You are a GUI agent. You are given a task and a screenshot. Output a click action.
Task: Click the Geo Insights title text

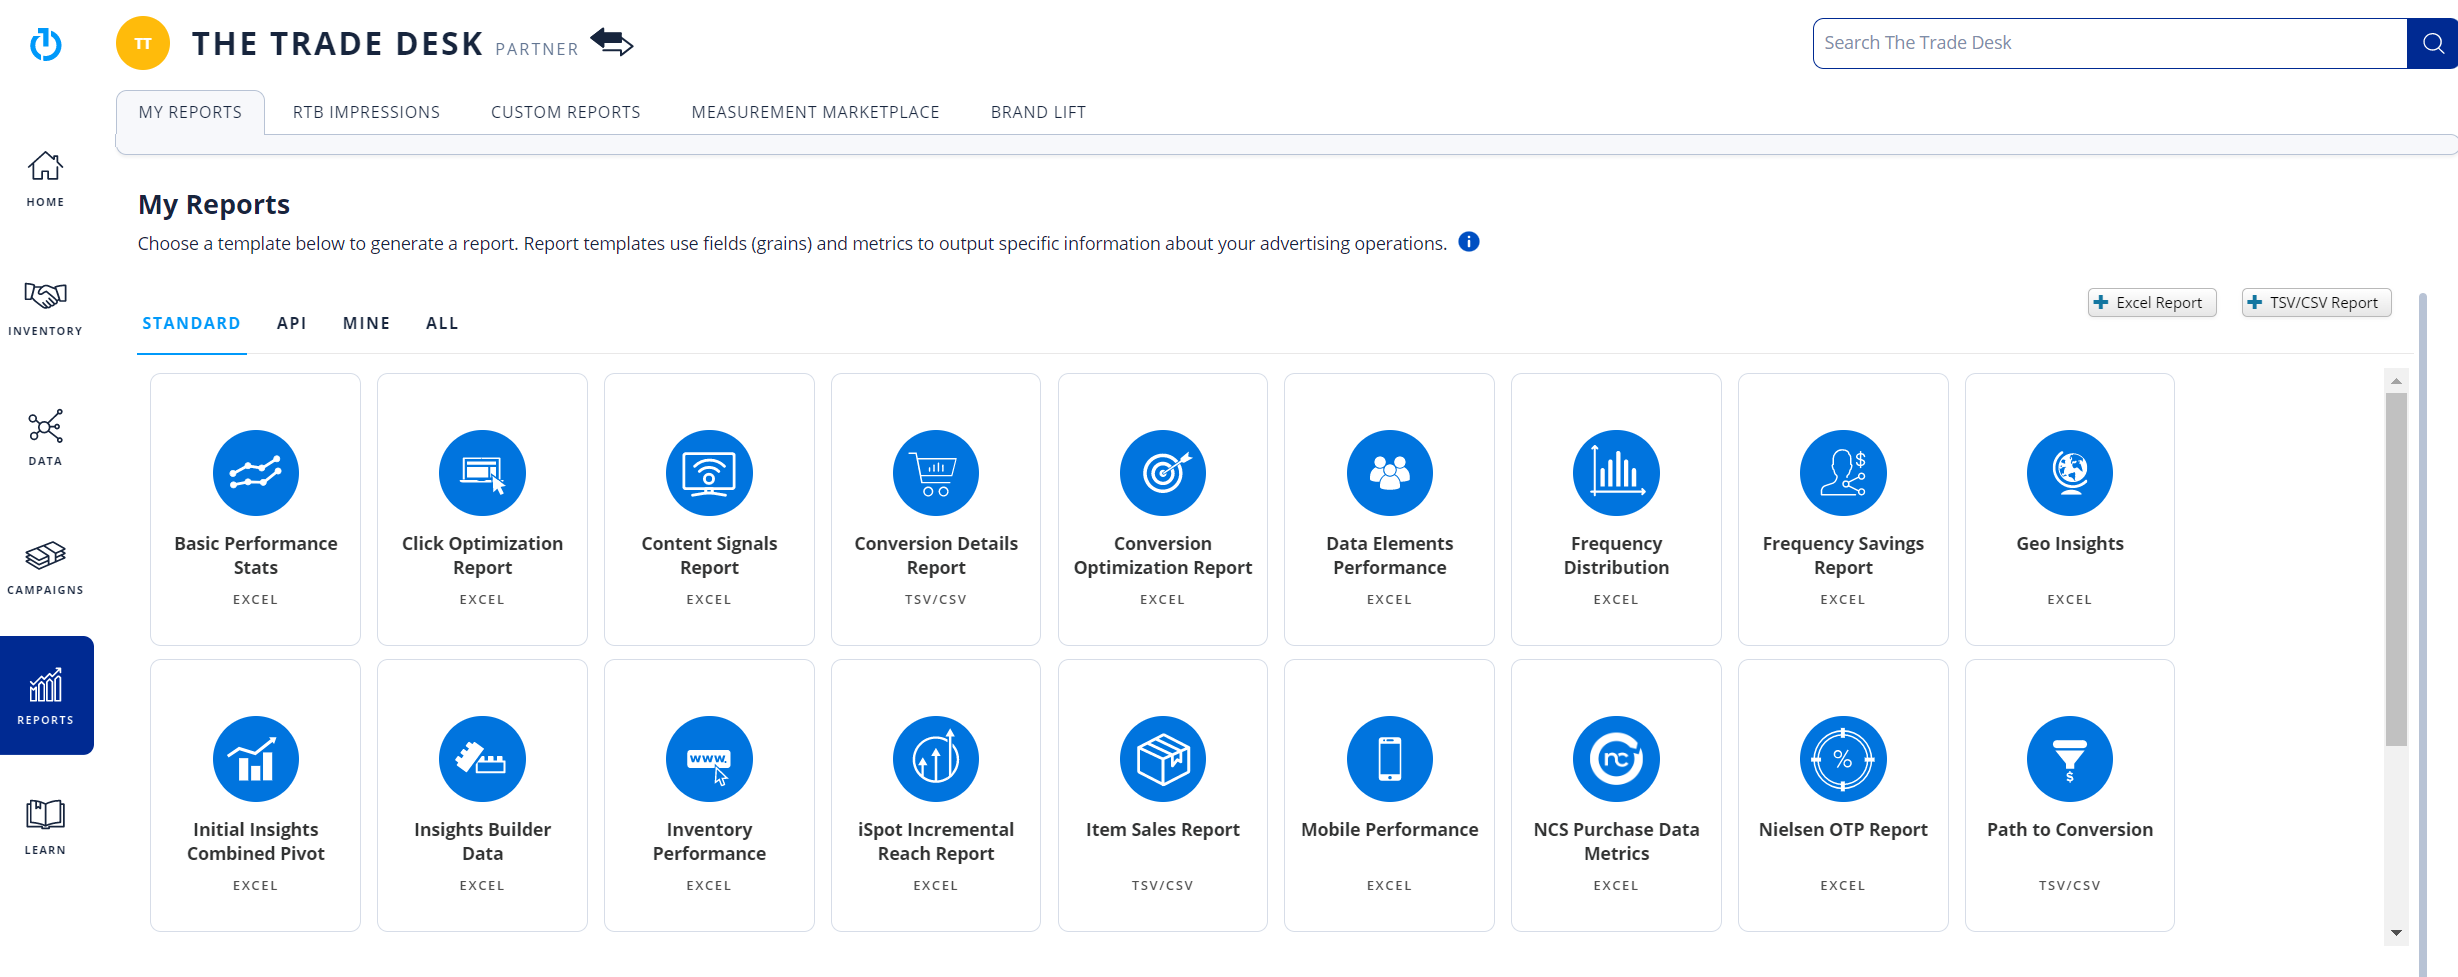click(2070, 543)
